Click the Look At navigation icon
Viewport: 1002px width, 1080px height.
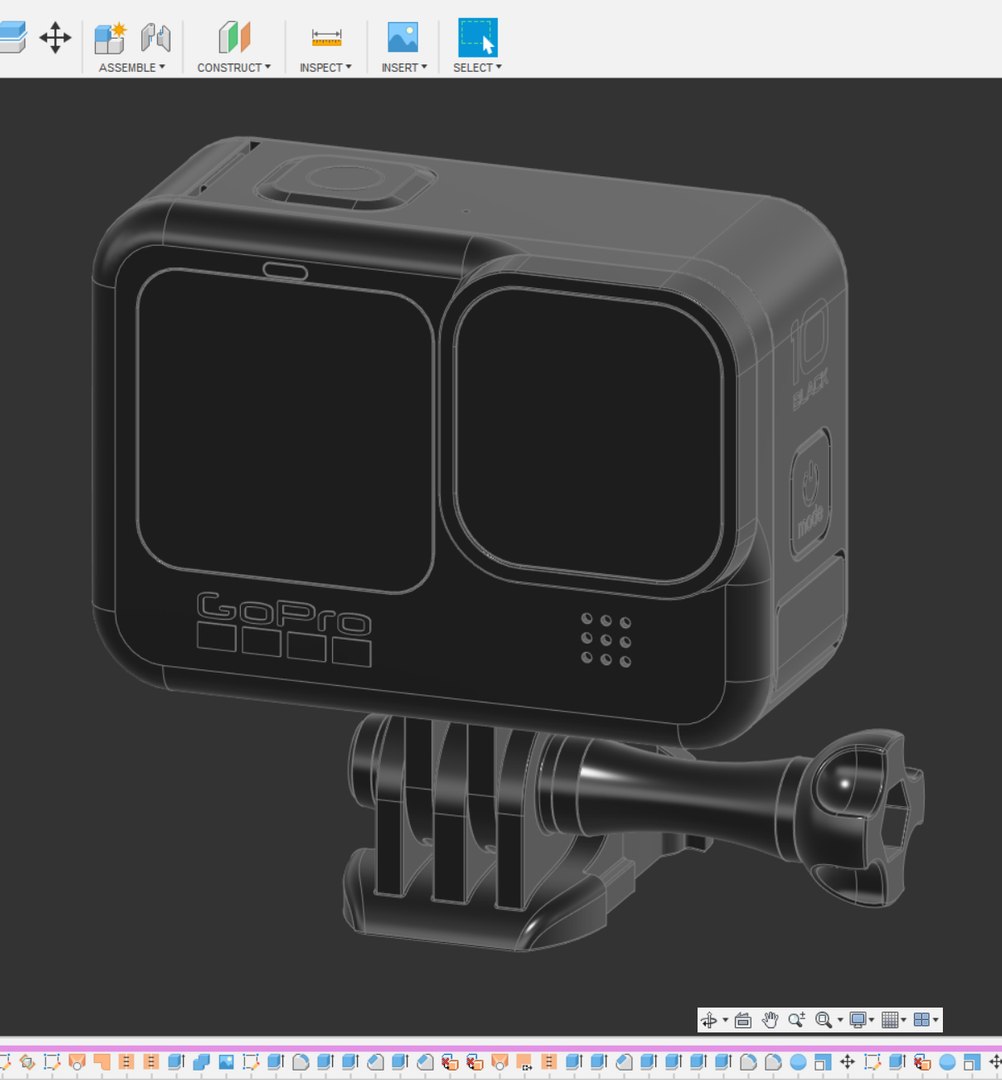point(743,1020)
